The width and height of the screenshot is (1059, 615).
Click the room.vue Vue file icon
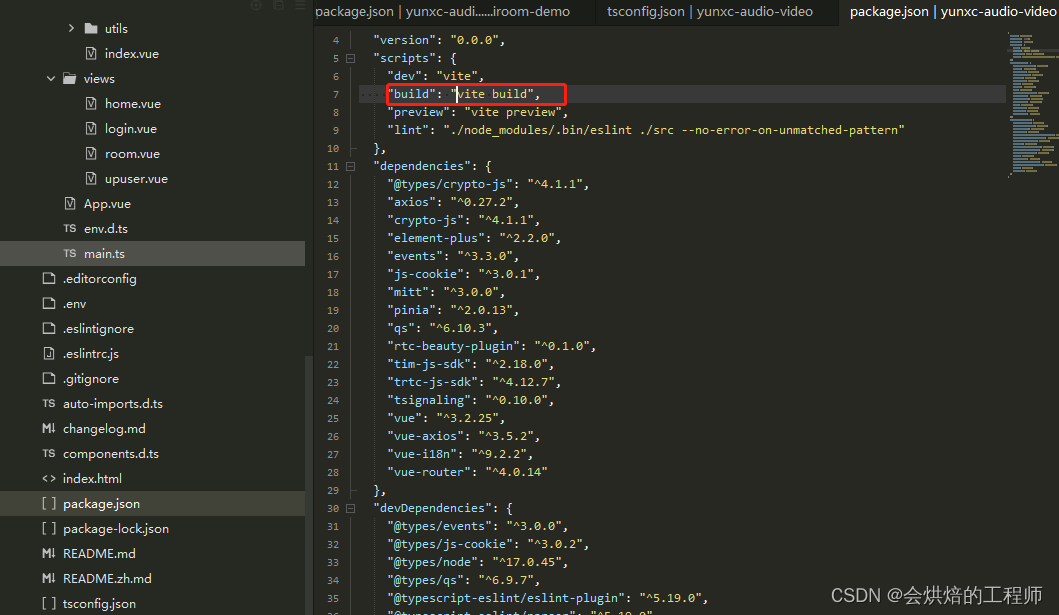click(x=91, y=153)
